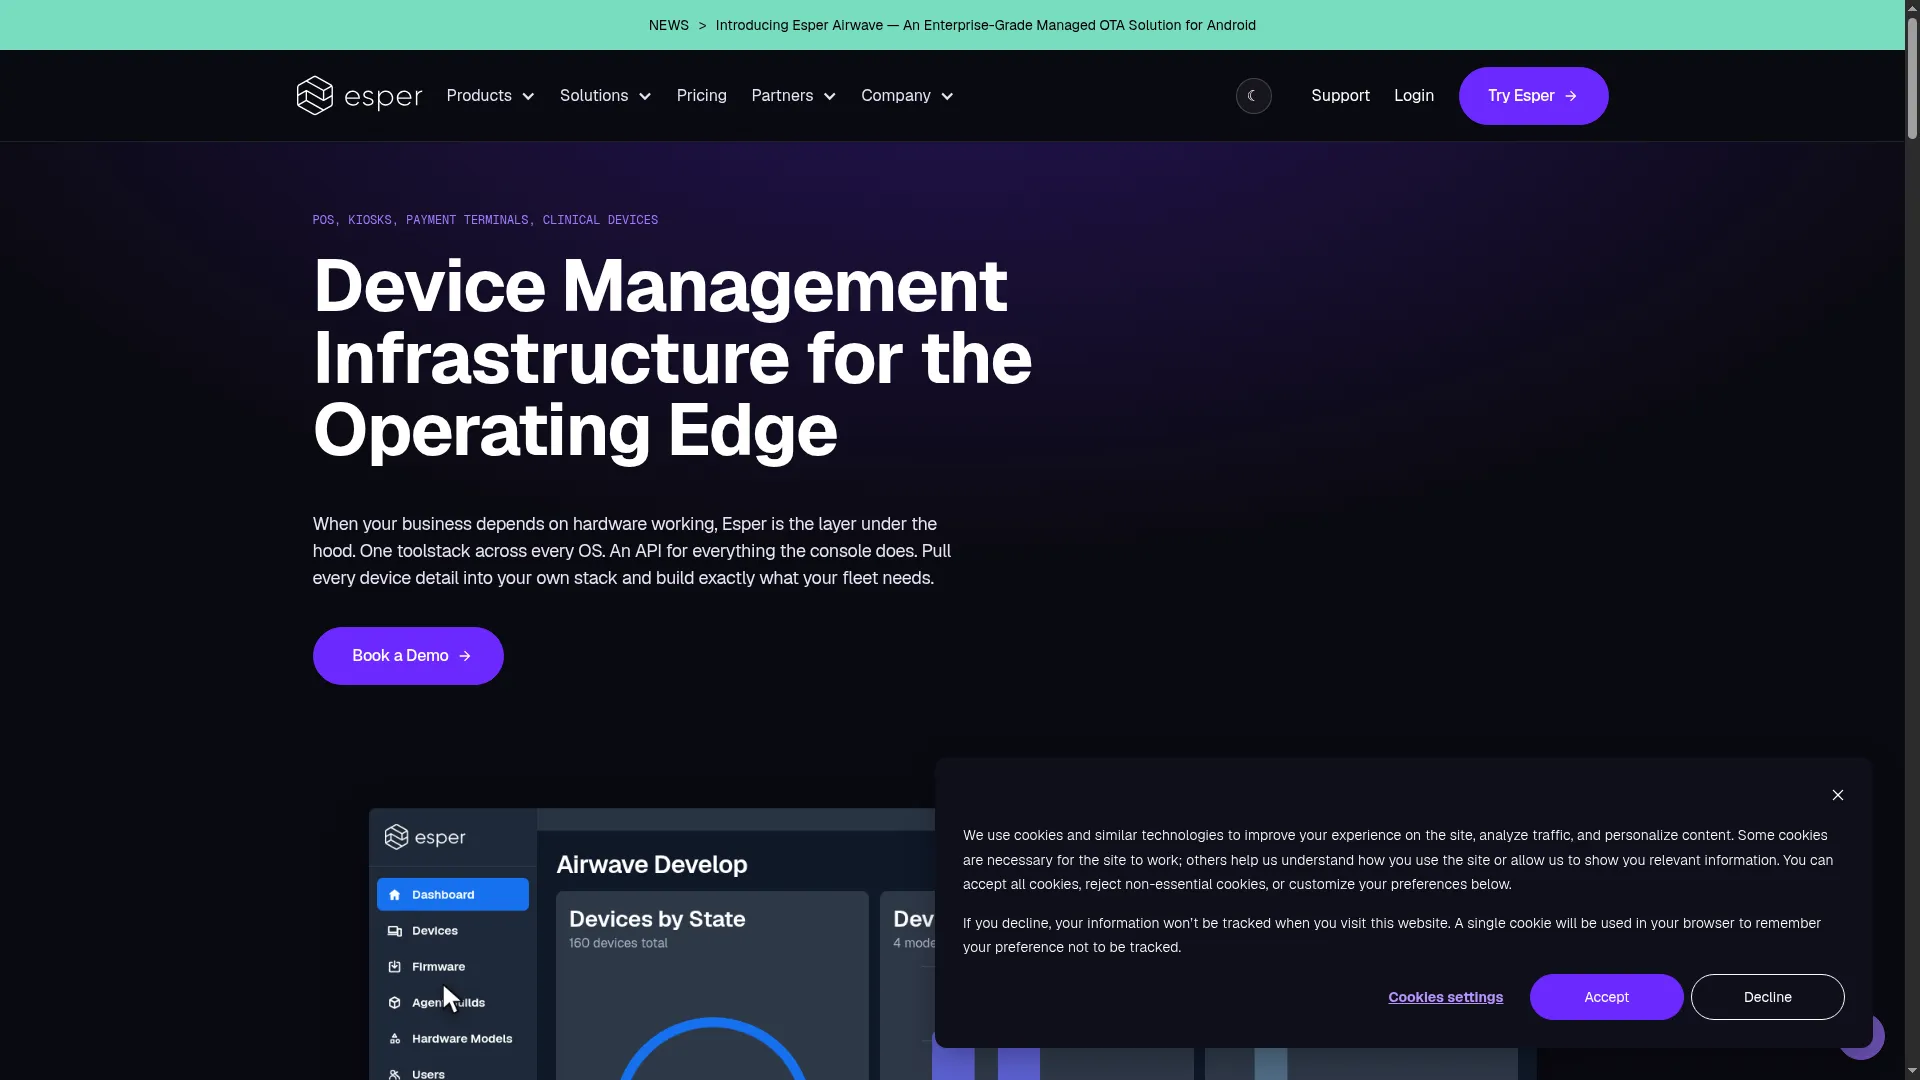Image resolution: width=1920 pixels, height=1080 pixels.
Task: Expand the Solutions dropdown menu
Action: pyautogui.click(x=605, y=96)
